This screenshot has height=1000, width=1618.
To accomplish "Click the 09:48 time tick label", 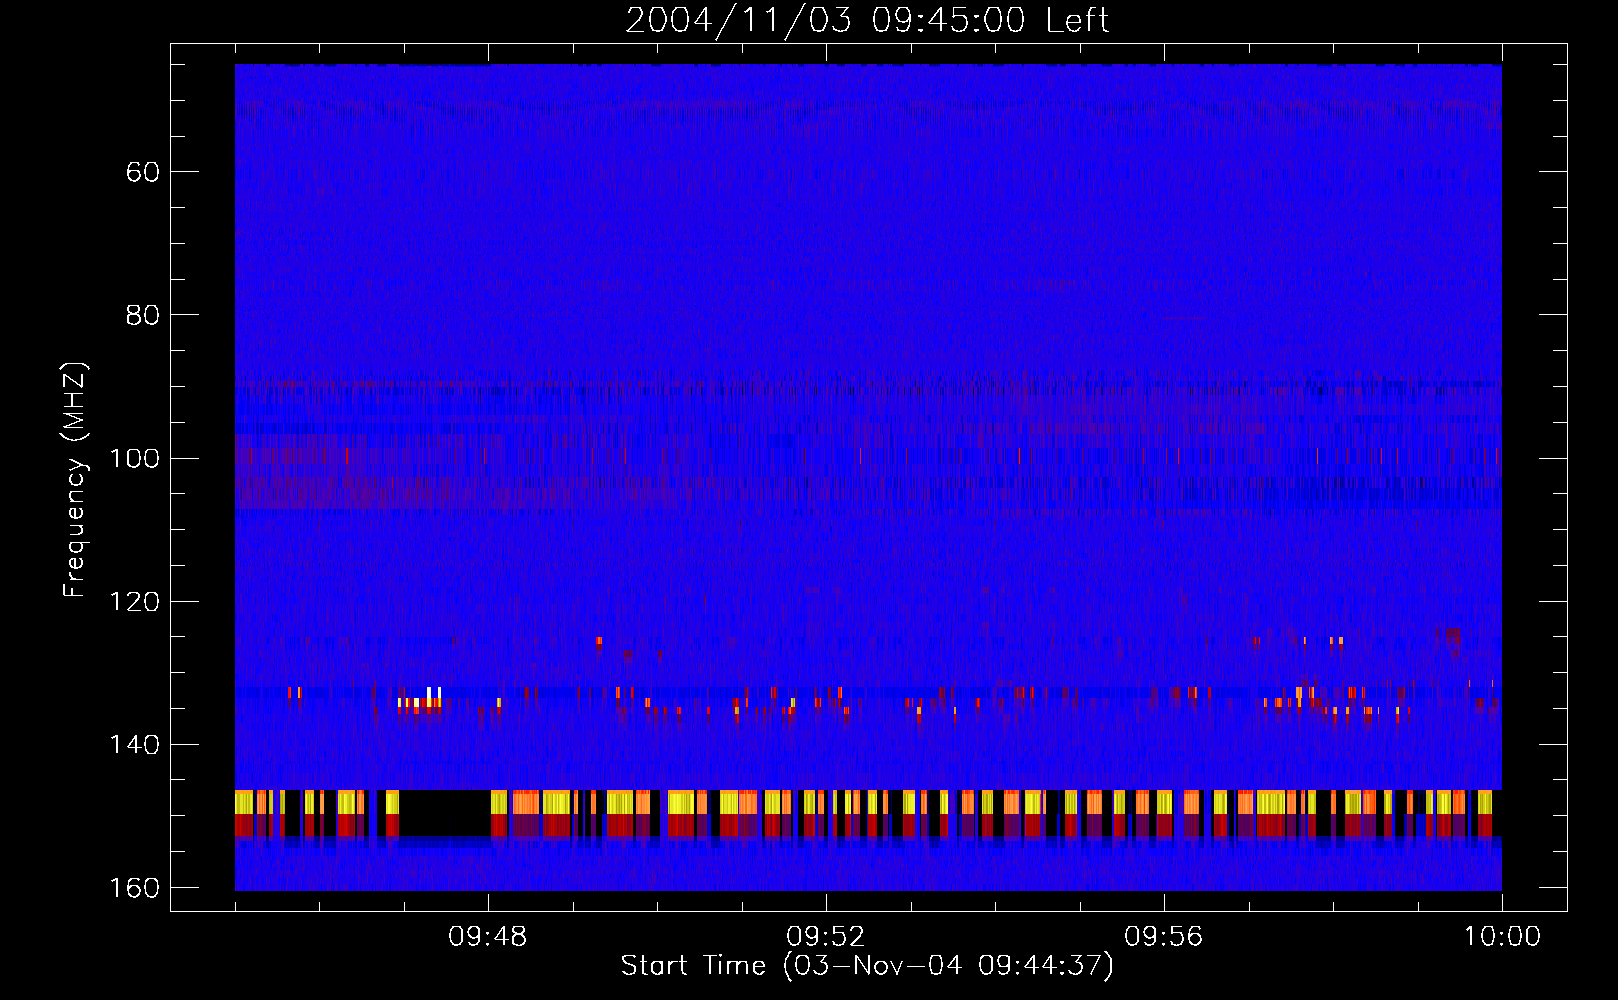I will 488,937.
